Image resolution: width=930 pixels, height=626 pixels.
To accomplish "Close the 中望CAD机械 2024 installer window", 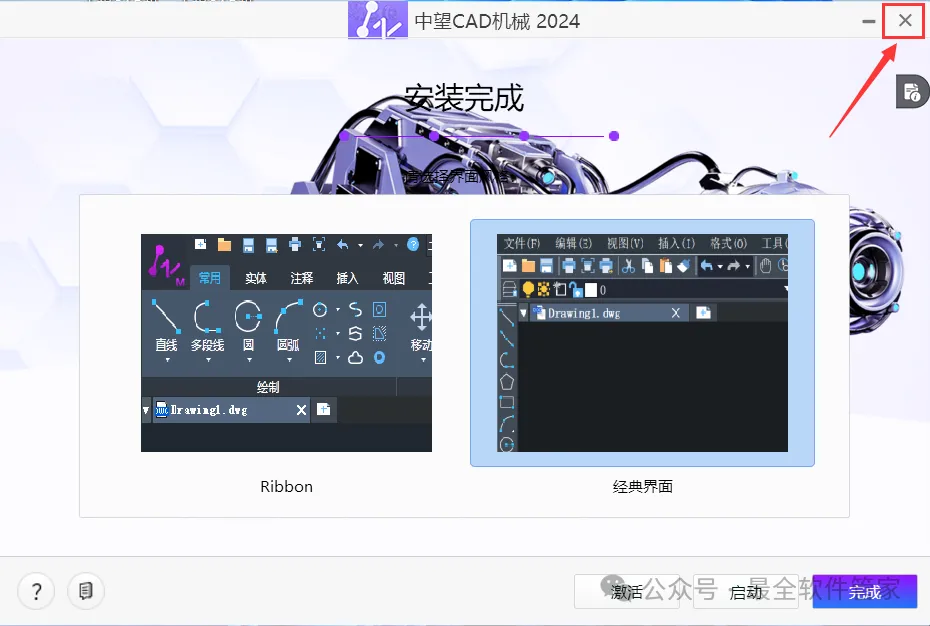I will pyautogui.click(x=904, y=21).
